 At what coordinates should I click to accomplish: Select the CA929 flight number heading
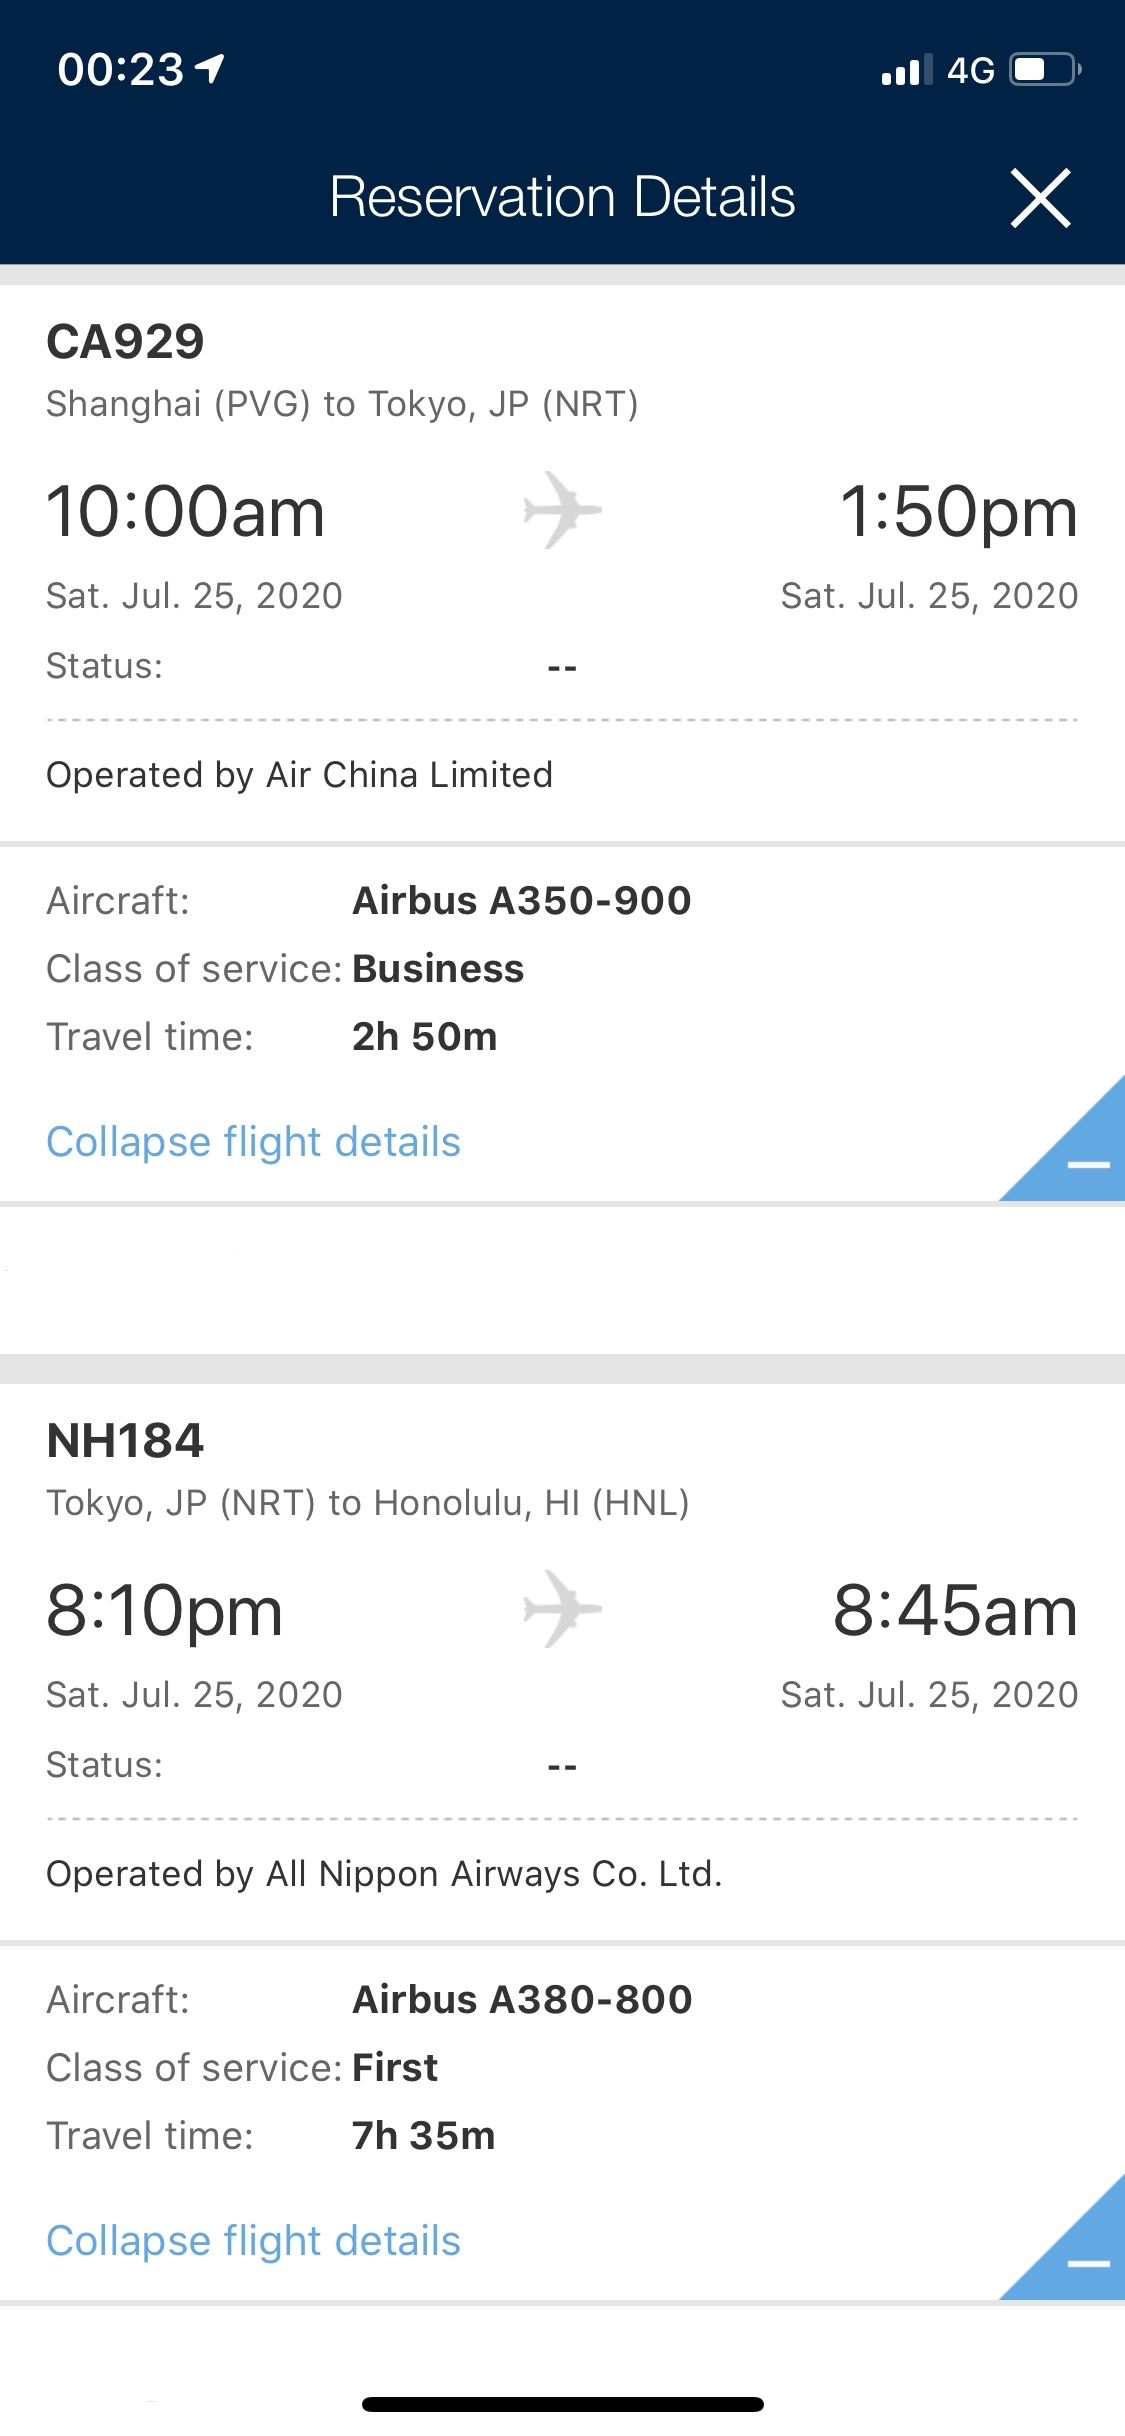[x=126, y=342]
